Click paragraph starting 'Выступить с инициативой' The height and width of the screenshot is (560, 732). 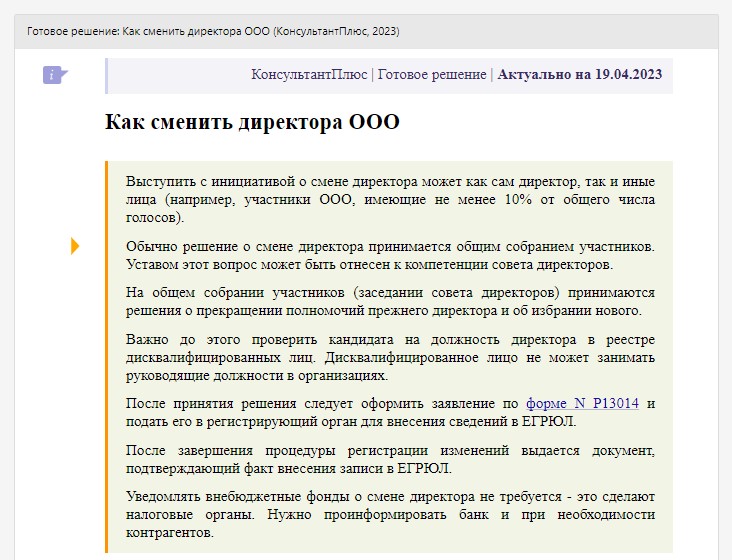(x=390, y=199)
